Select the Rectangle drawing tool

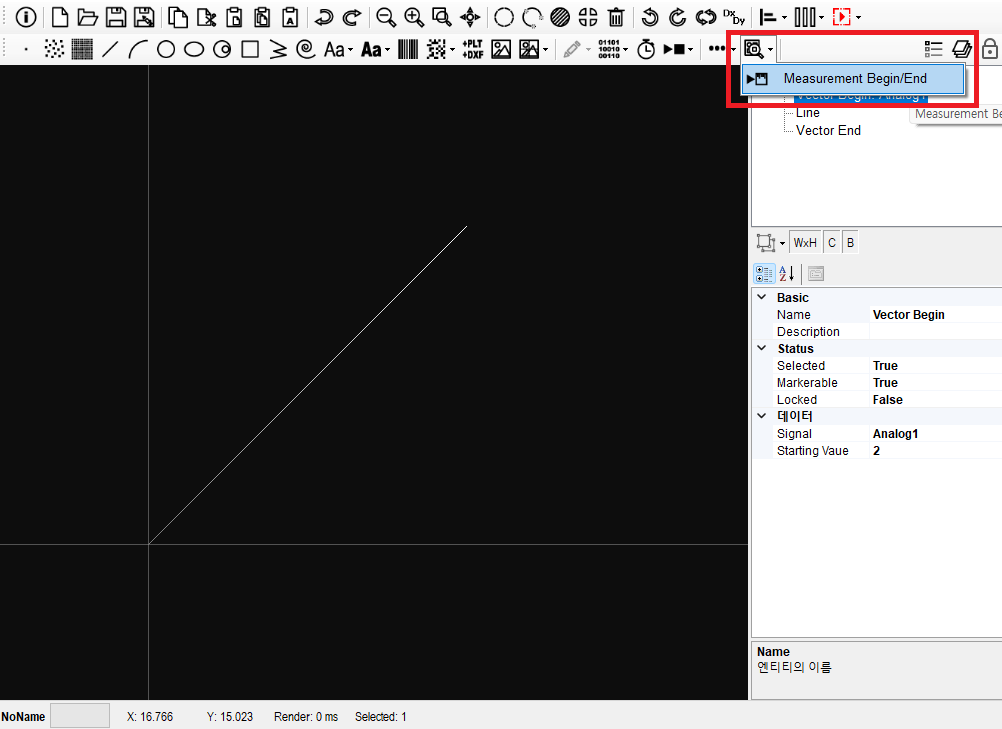[x=250, y=49]
